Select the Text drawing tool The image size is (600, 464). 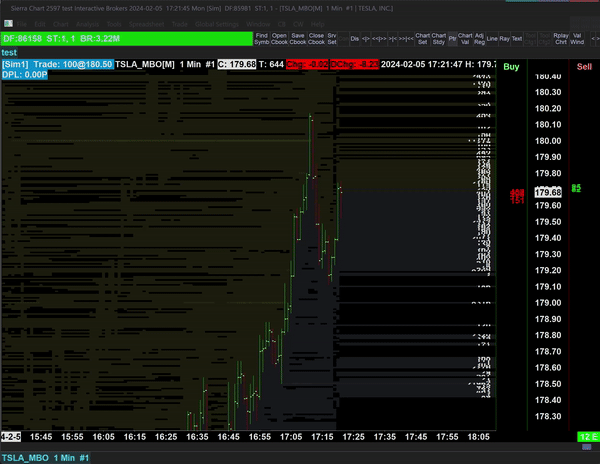pos(517,39)
